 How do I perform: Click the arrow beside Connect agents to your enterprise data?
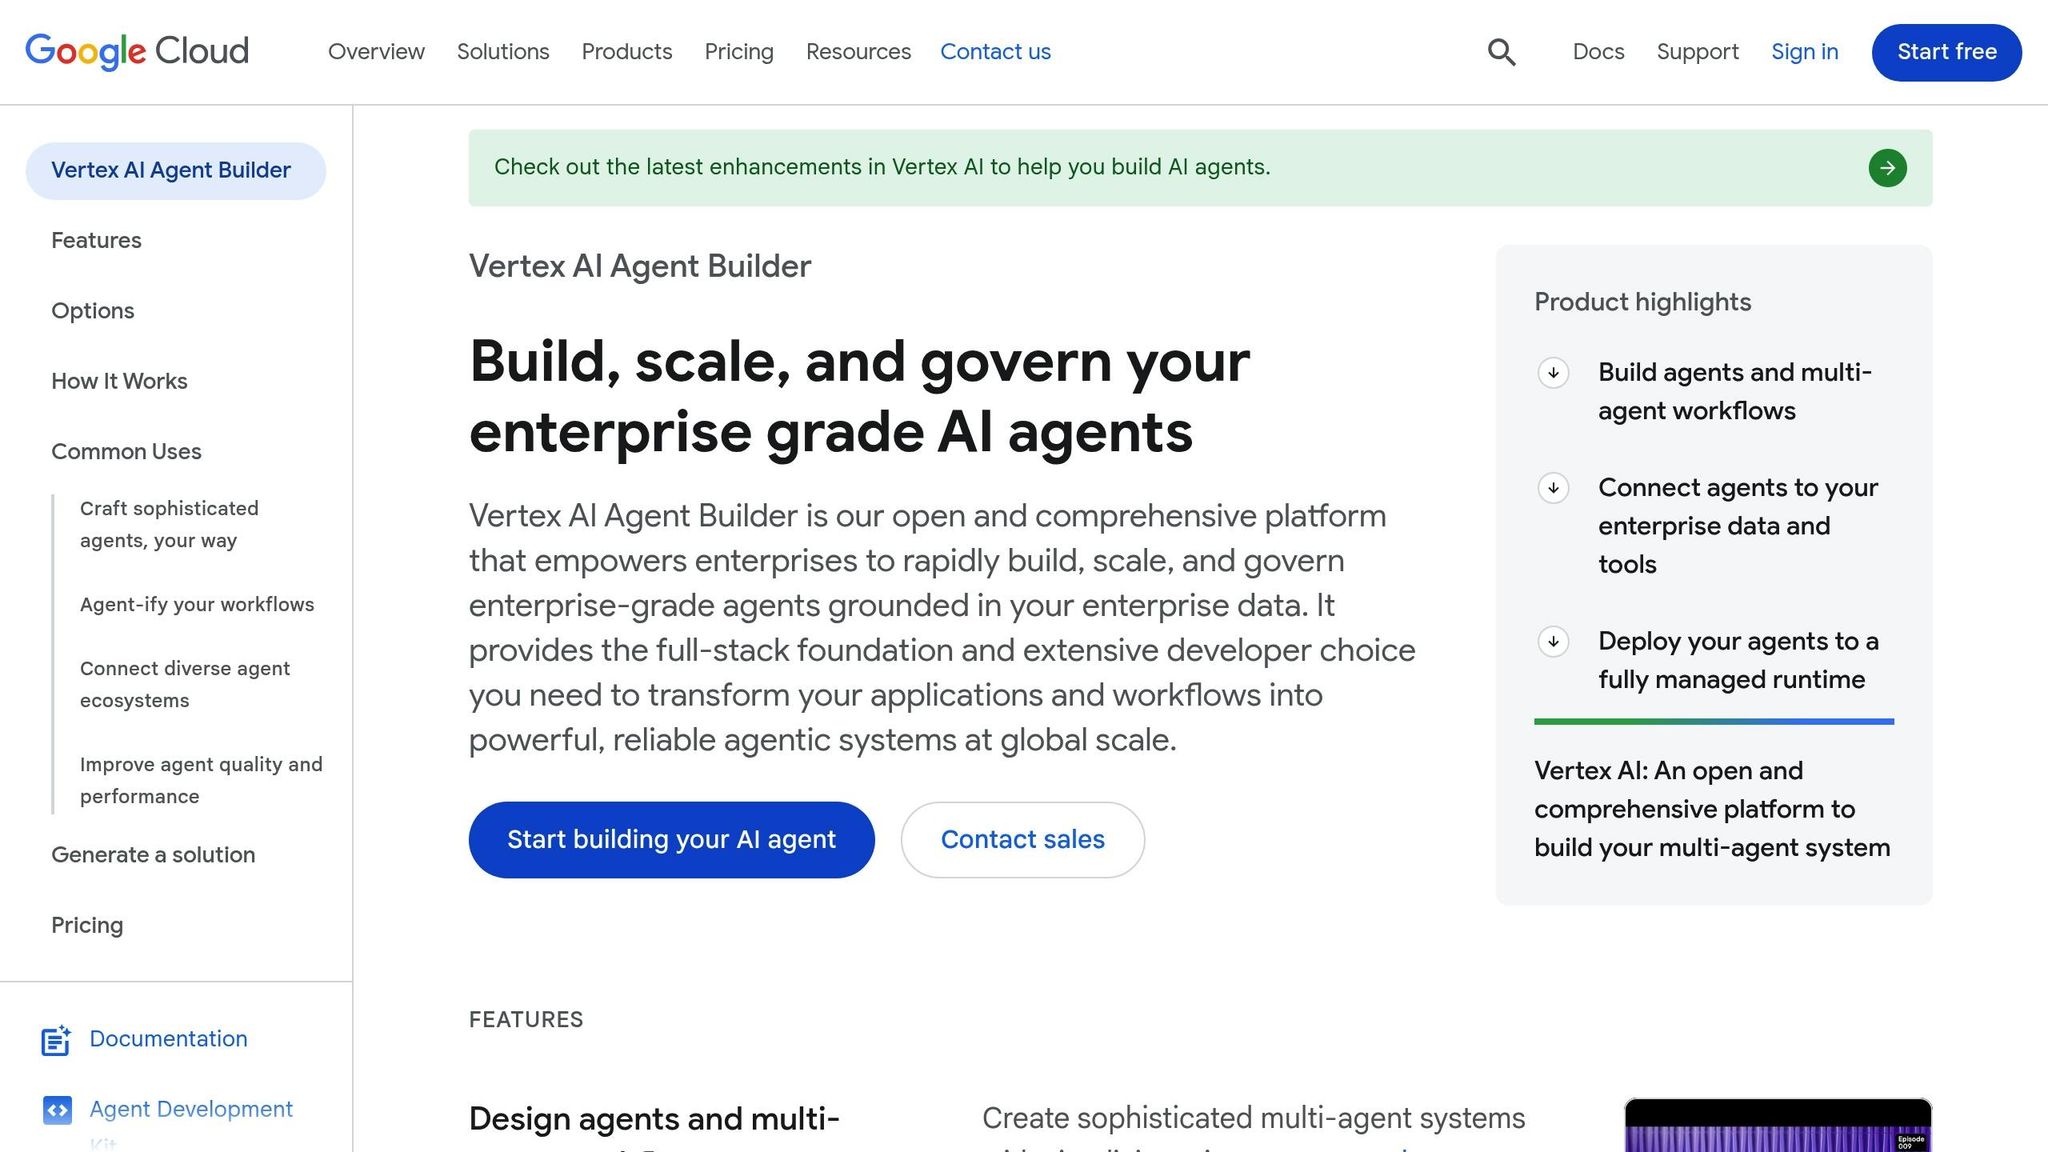click(x=1553, y=489)
